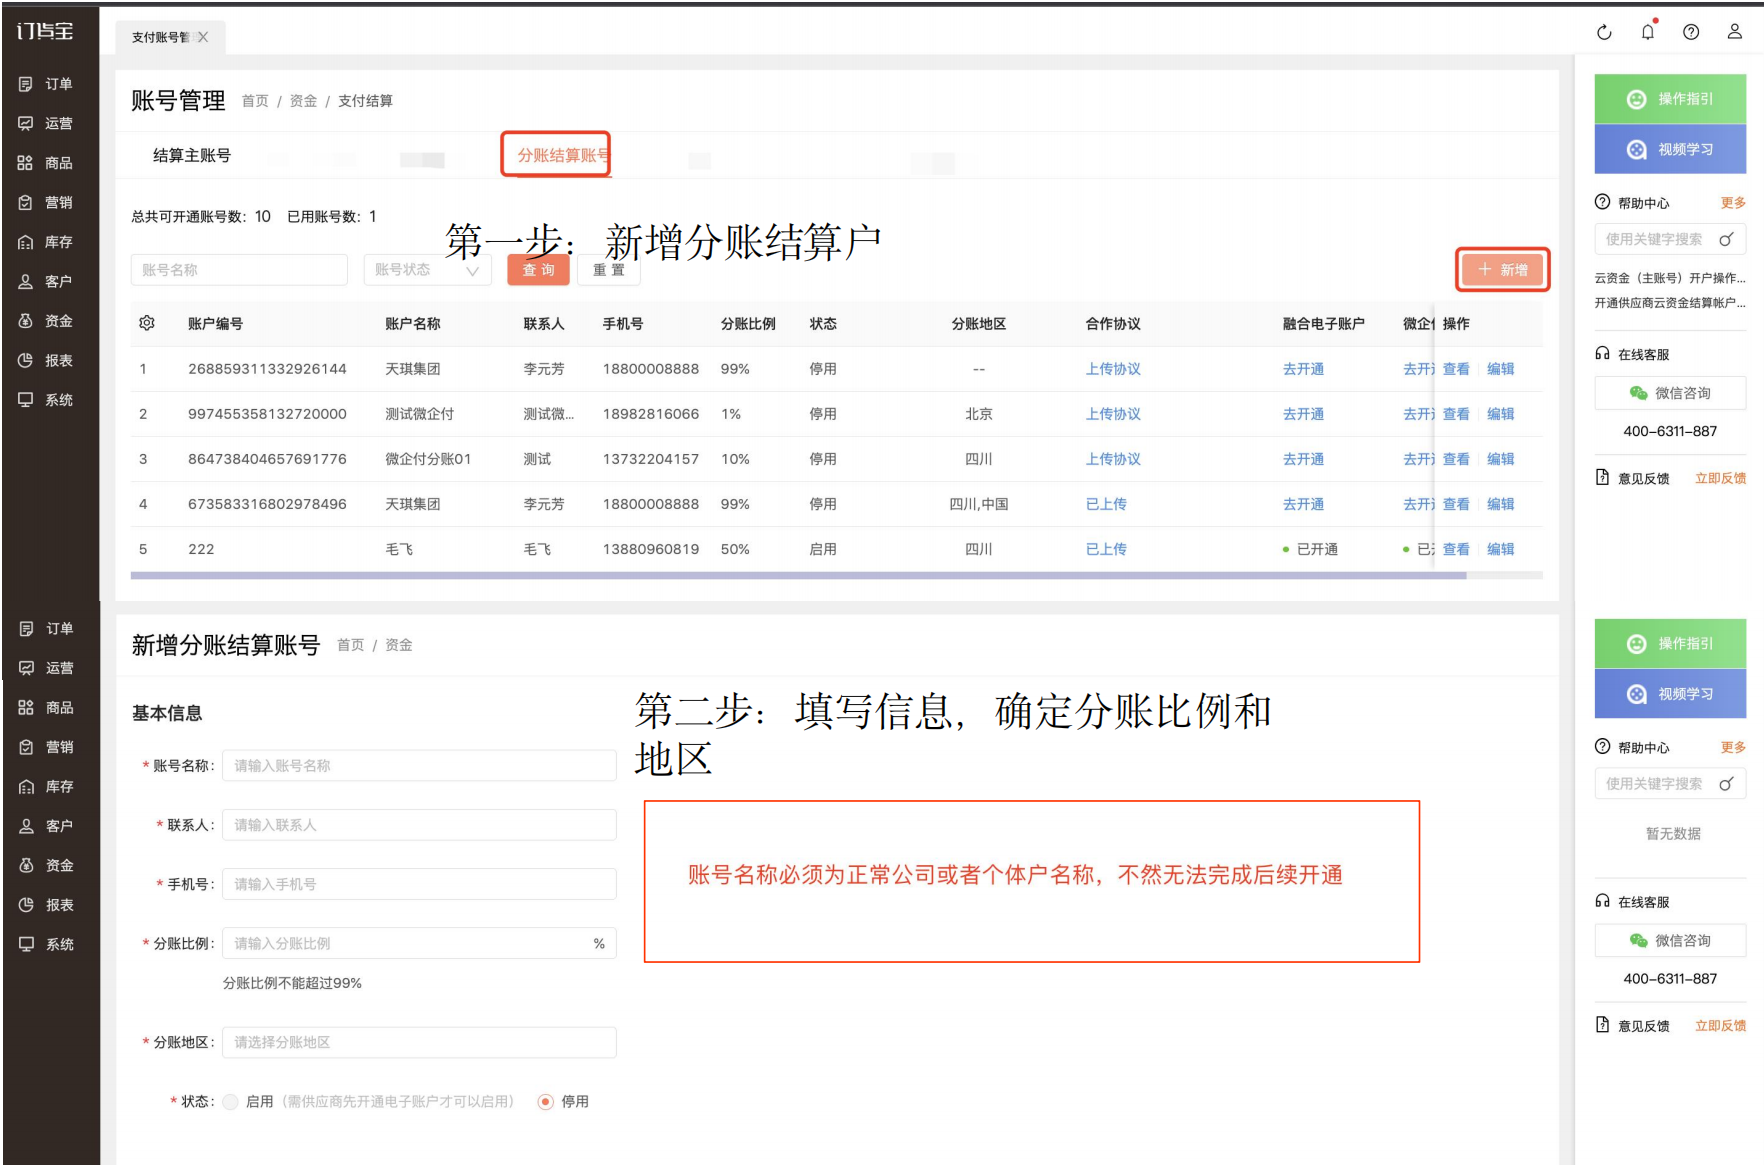Screen dimensions: 1764x1168
Task: Click 资金 breadcrumb in 新增分账结算账号 header
Action: pos(399,645)
